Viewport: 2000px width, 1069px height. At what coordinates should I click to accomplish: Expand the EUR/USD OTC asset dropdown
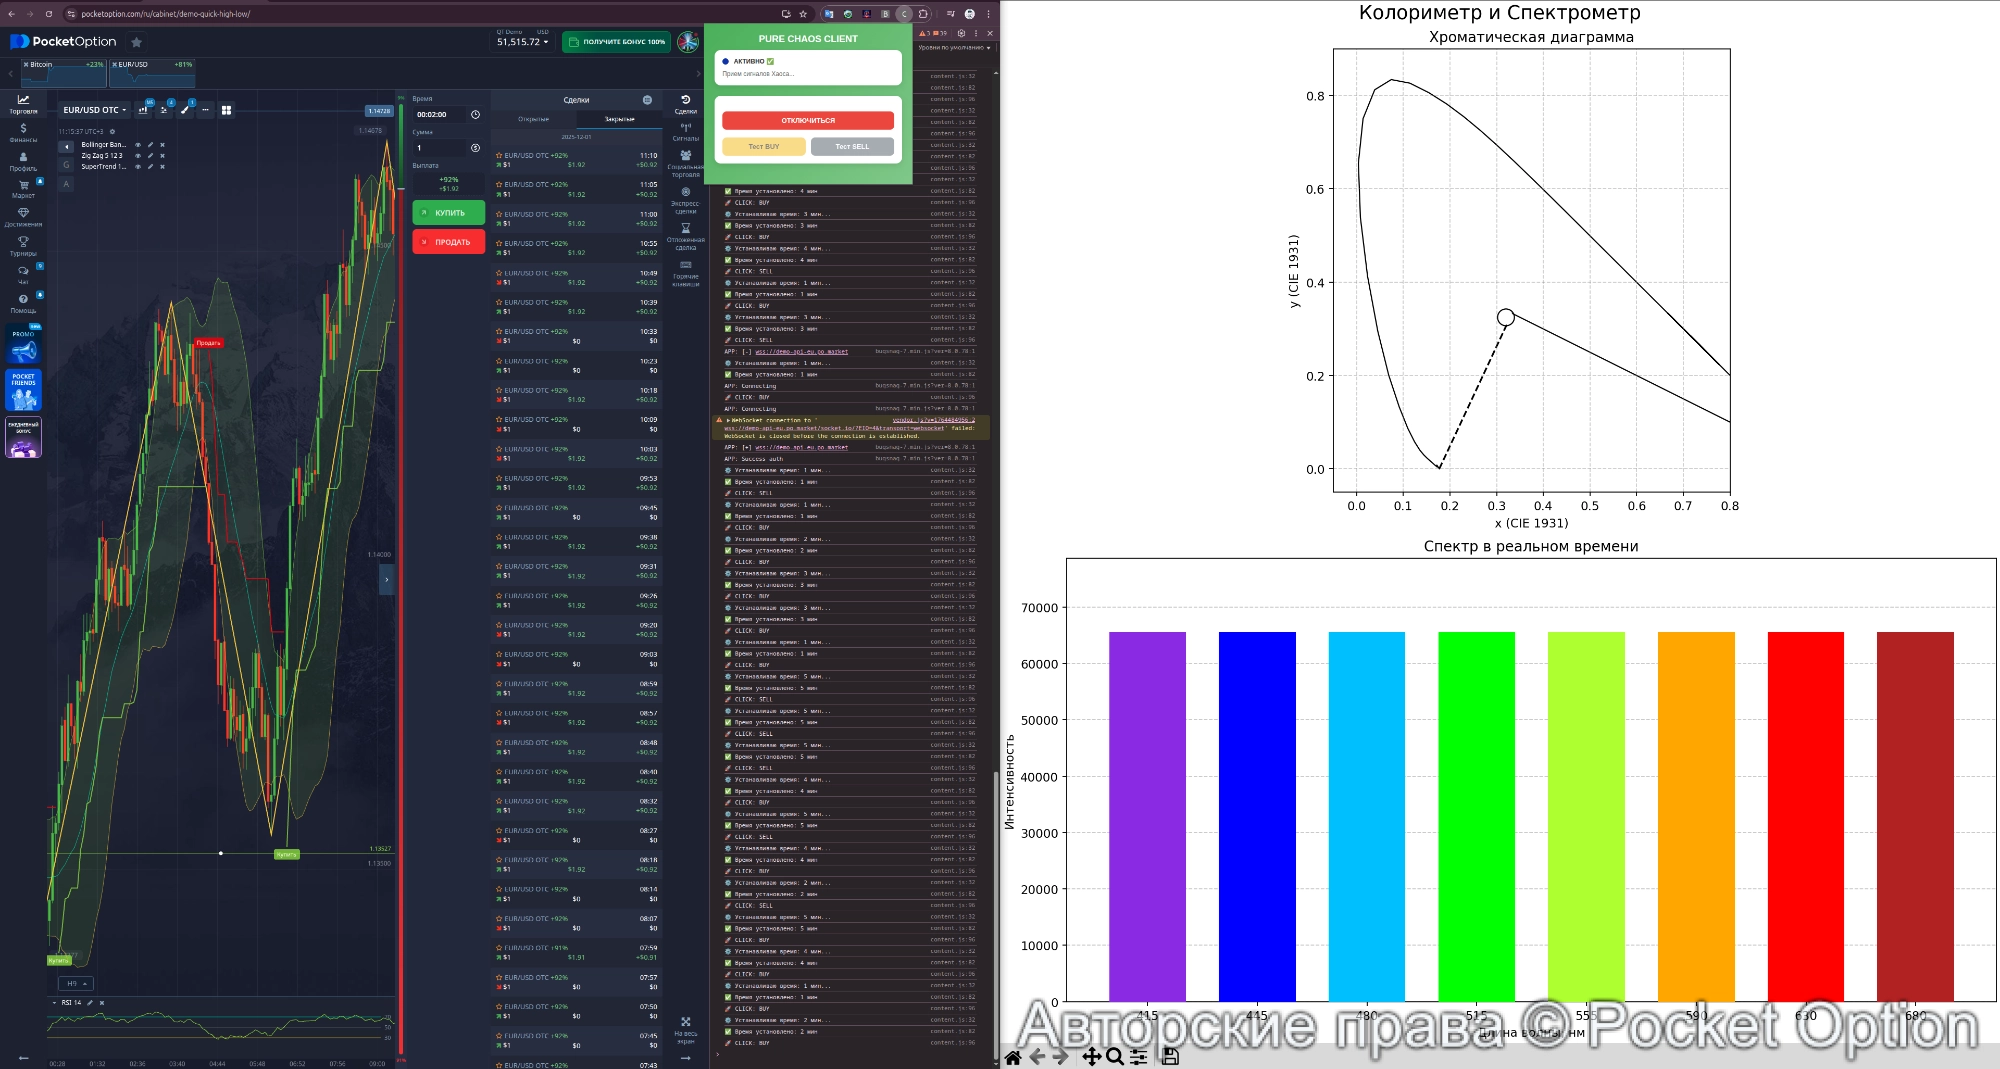(95, 110)
